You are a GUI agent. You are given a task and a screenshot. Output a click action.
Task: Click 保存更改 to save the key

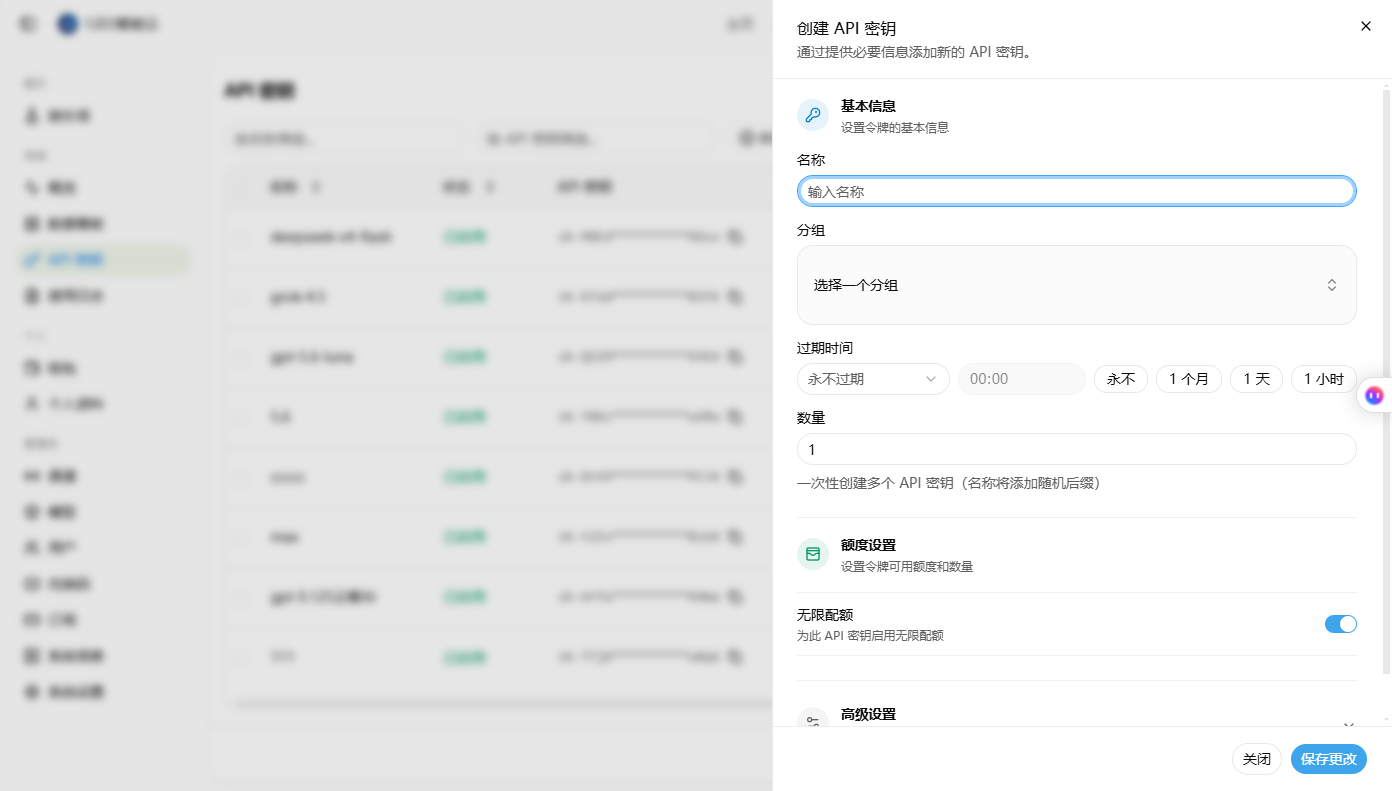pos(1328,759)
